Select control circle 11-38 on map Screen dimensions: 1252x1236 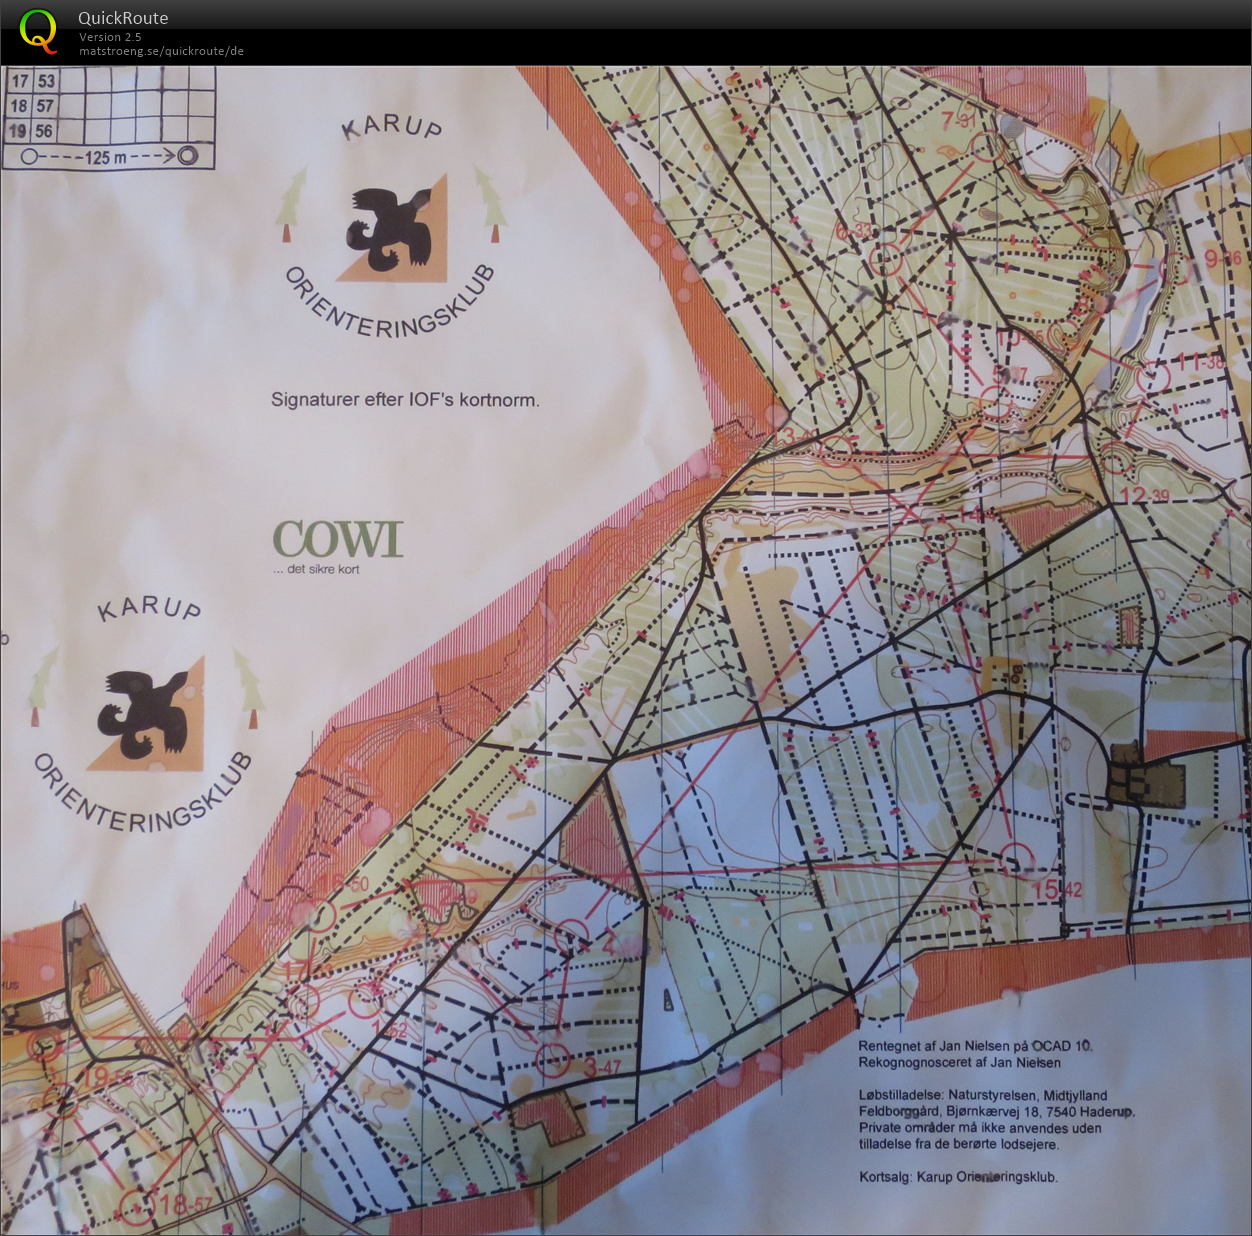1152,377
